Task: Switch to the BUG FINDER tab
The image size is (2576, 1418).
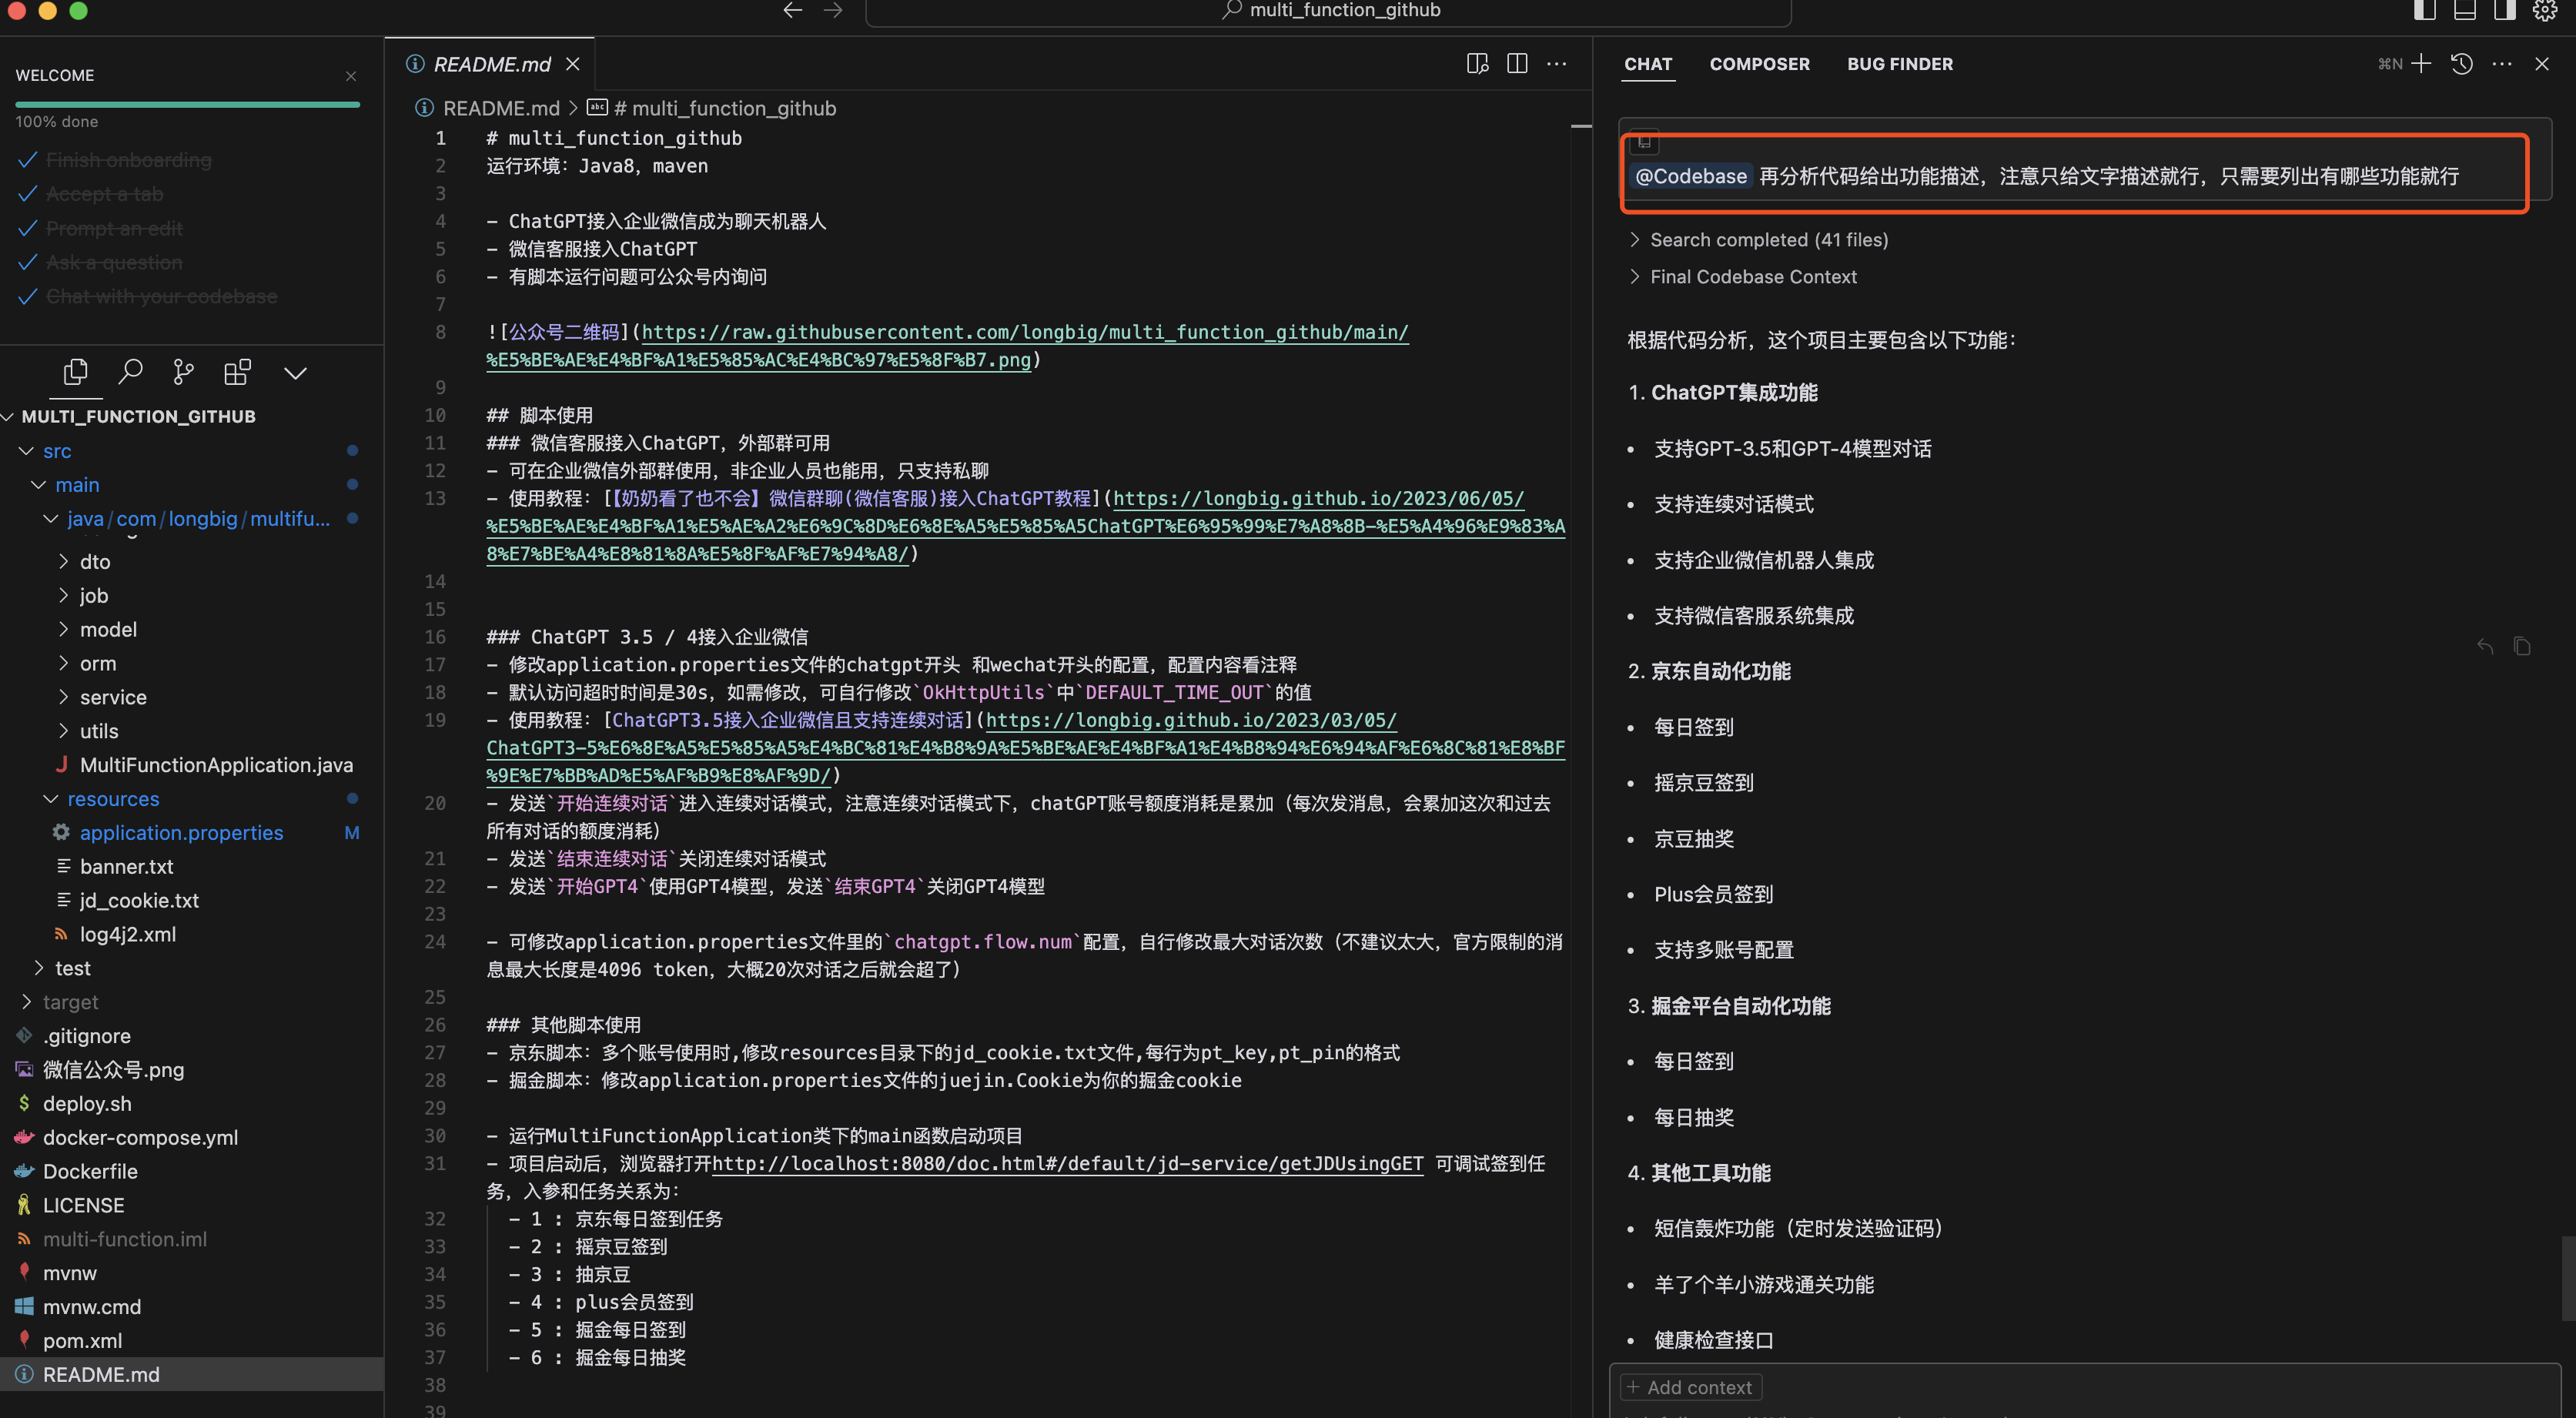Action: pyautogui.click(x=1899, y=64)
